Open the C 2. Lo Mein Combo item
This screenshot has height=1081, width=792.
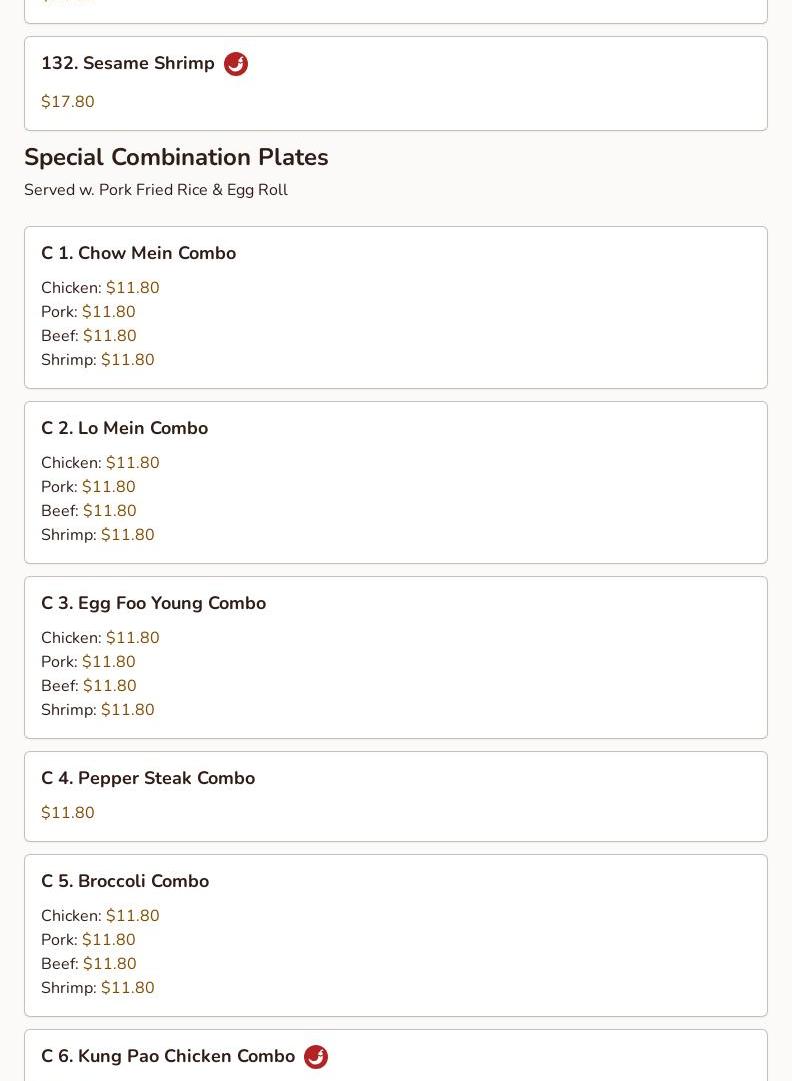pyautogui.click(x=124, y=428)
